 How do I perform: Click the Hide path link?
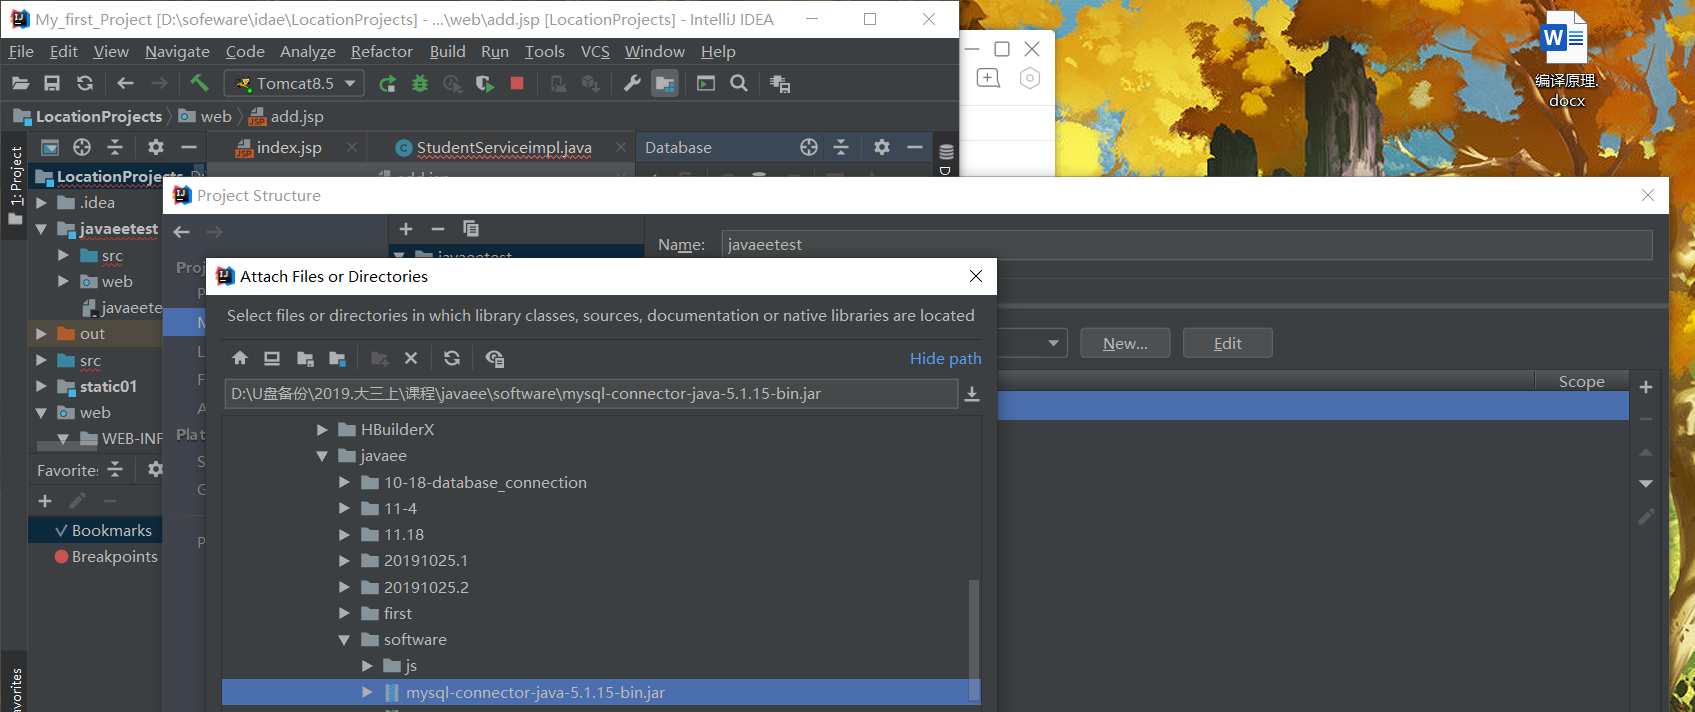(x=945, y=358)
